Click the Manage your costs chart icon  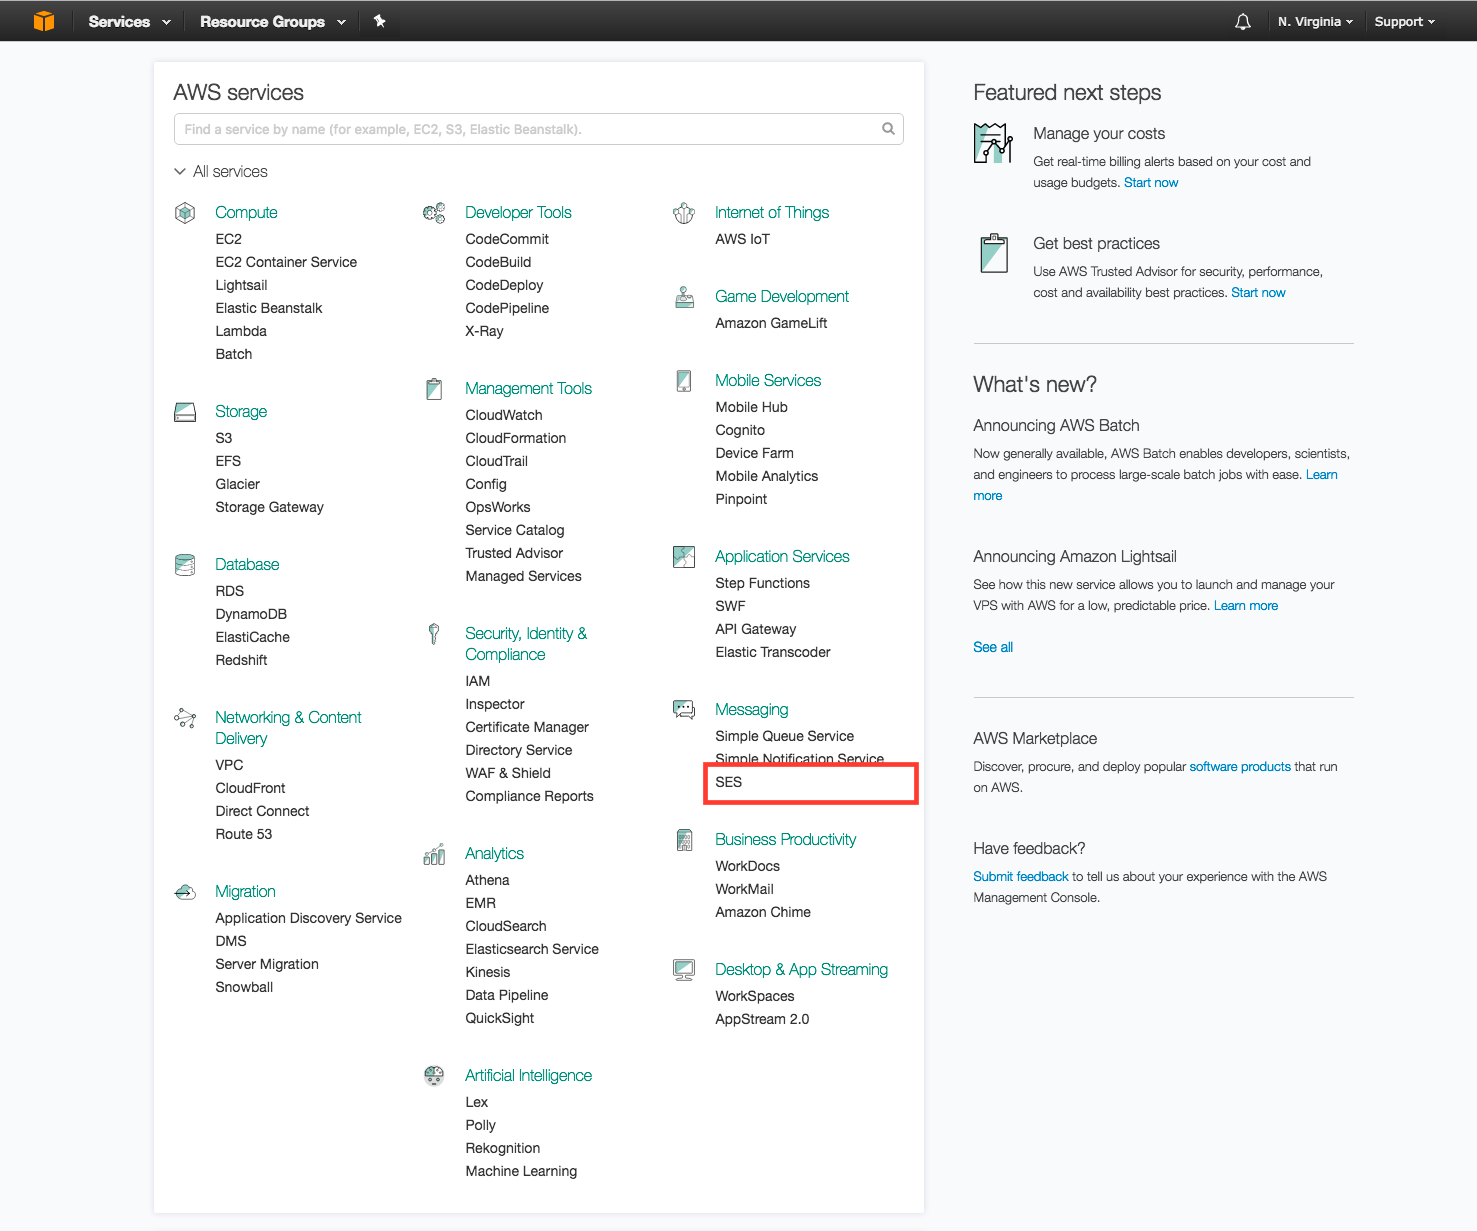[x=993, y=143]
